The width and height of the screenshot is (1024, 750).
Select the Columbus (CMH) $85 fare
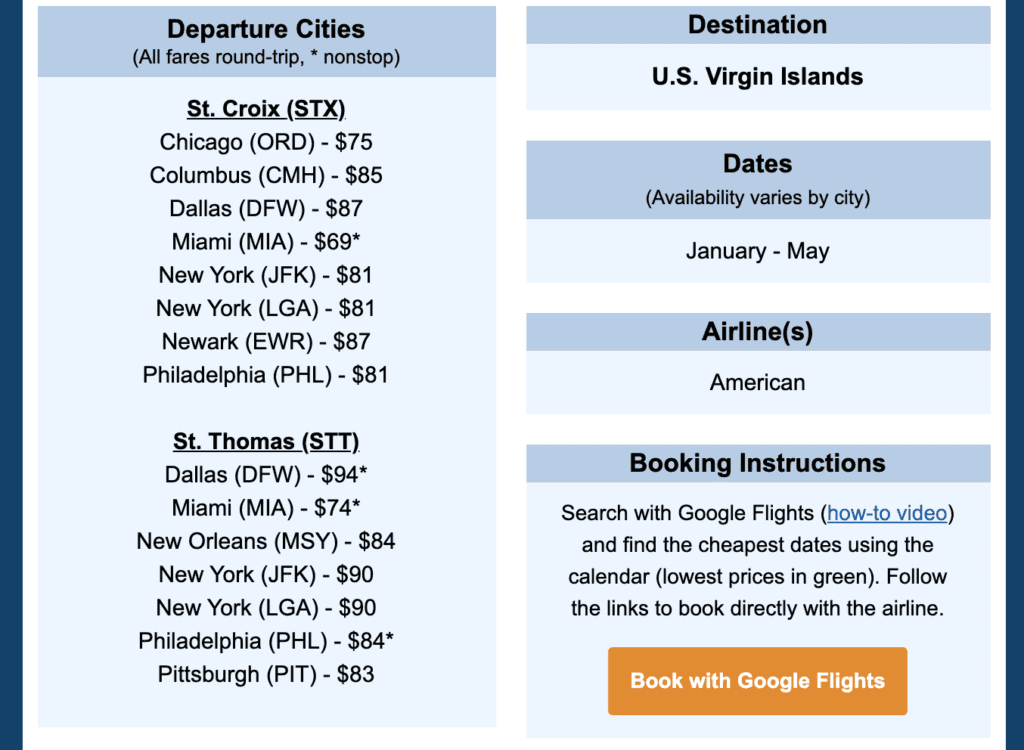266,175
